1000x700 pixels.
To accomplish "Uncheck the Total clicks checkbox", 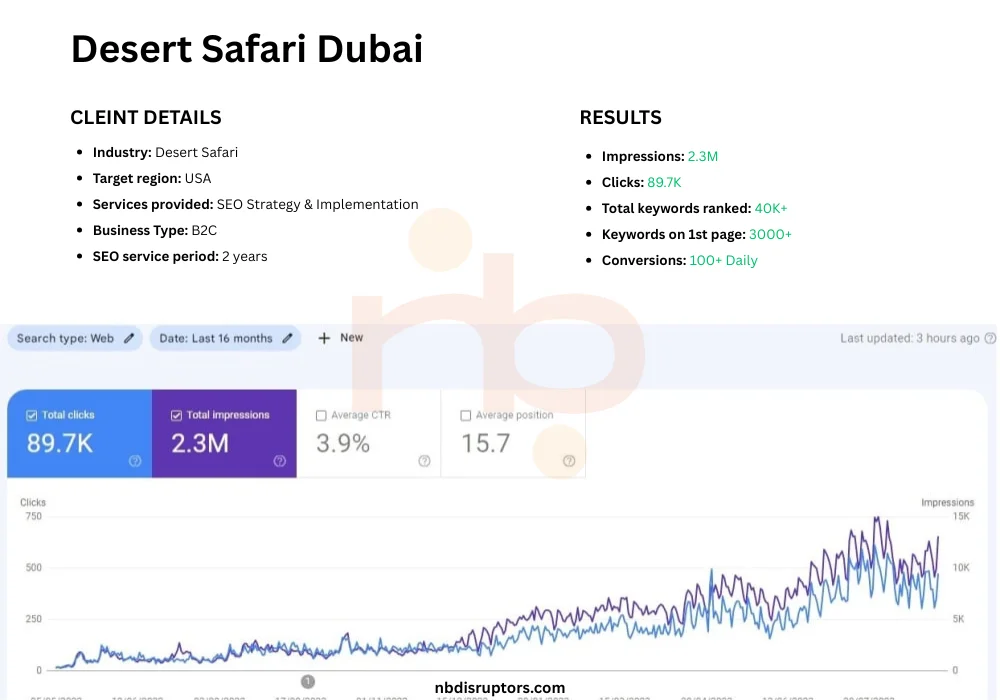I will [x=32, y=415].
